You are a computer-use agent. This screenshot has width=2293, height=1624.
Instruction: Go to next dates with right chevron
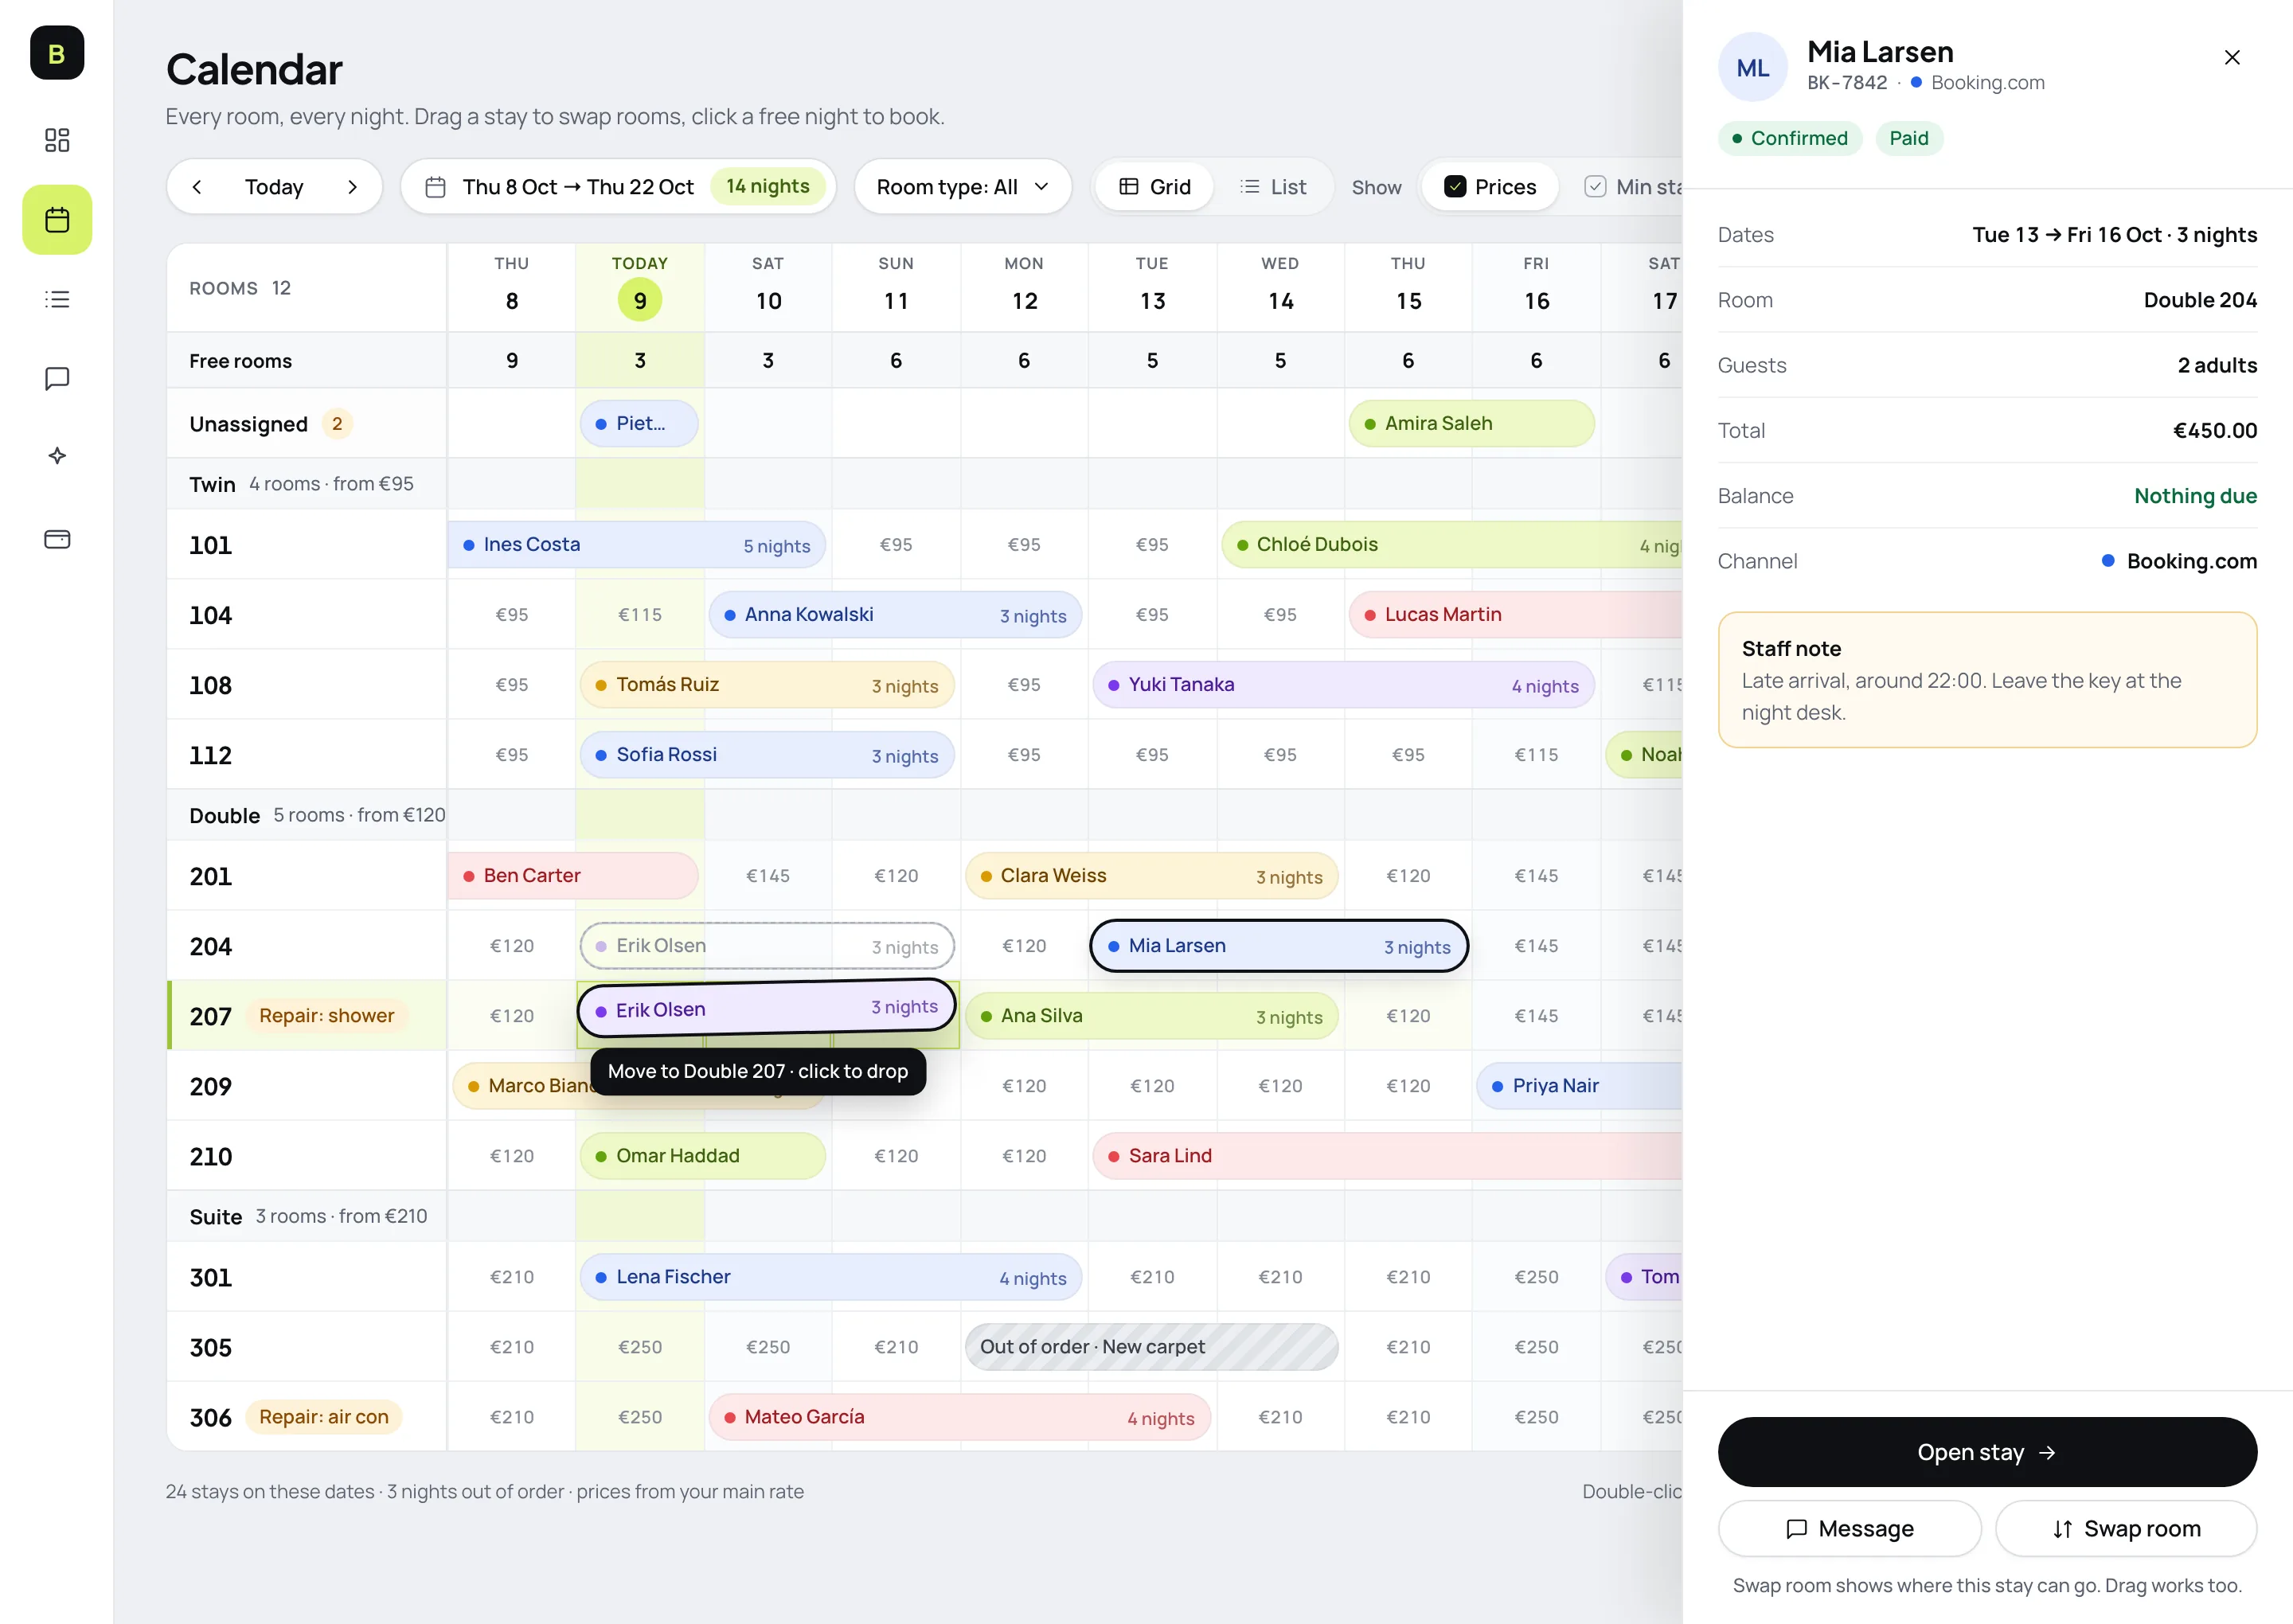click(352, 187)
